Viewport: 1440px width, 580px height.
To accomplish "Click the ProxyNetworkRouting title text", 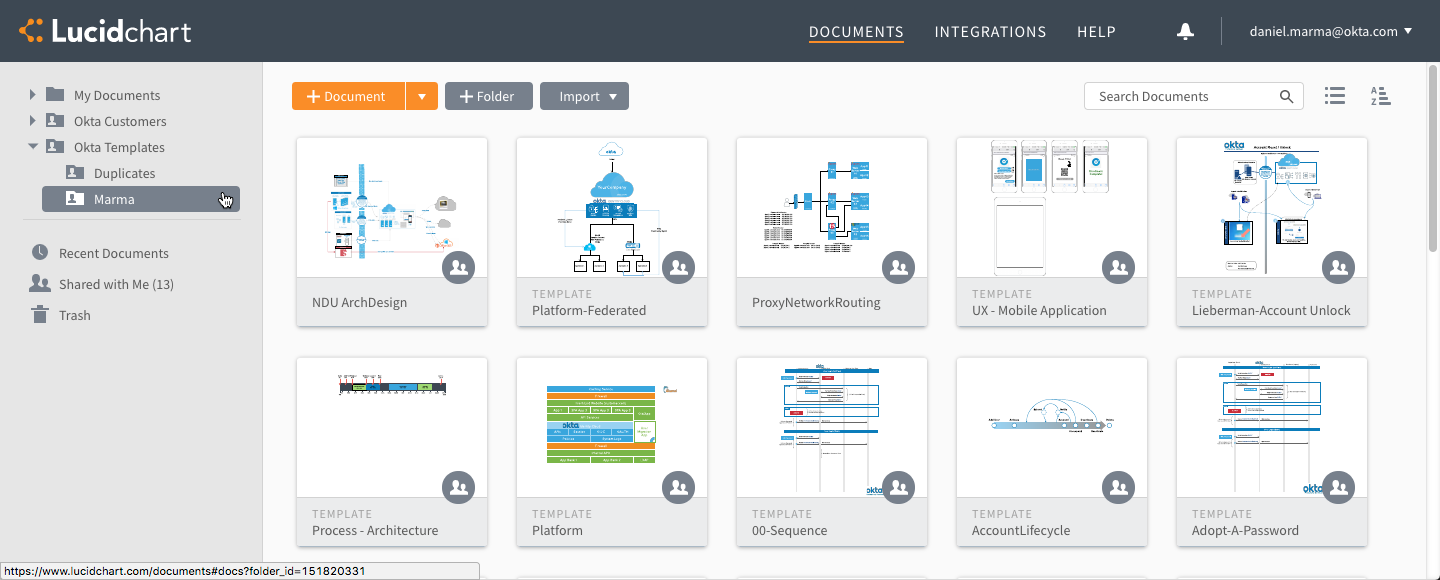I will tap(816, 302).
